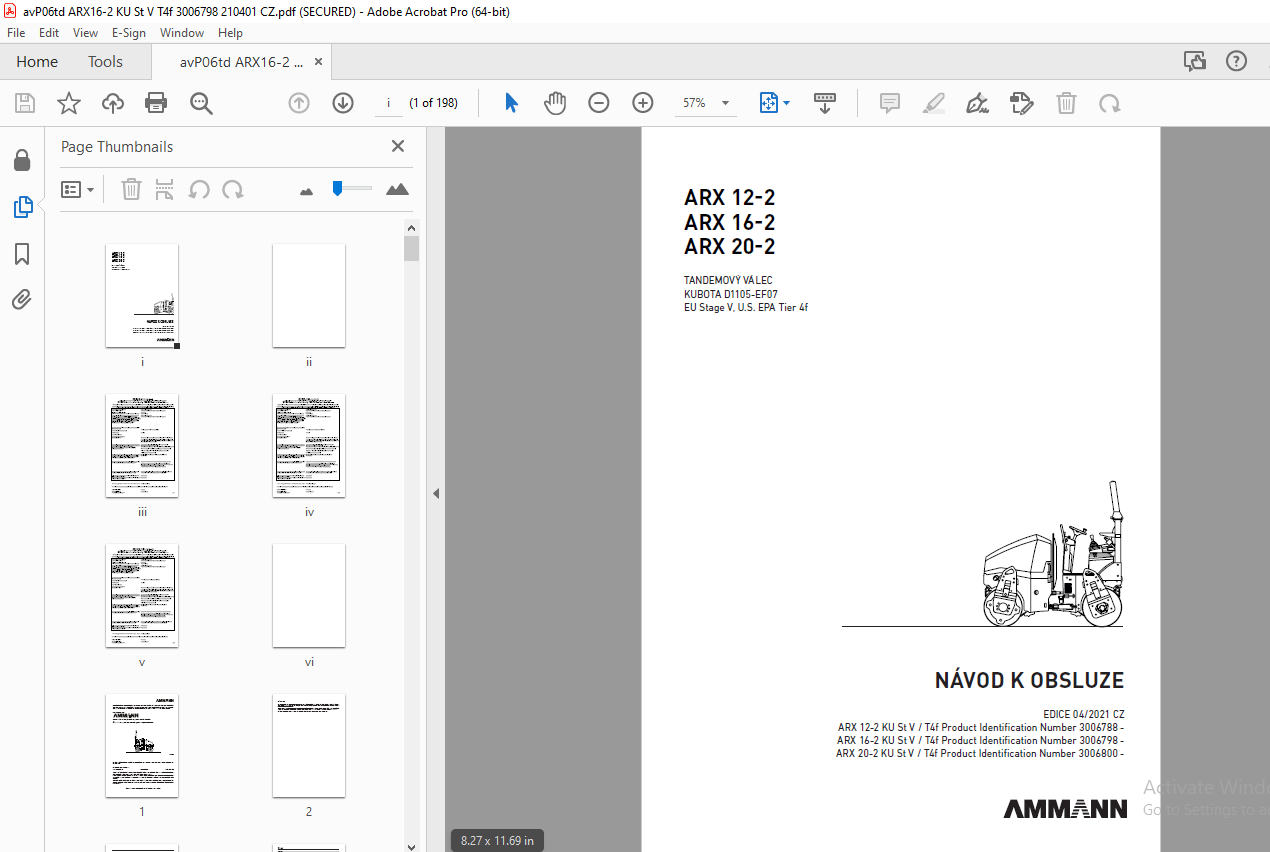Screen dimensions: 1270x852
Task: Activate the Hand pan tool
Action: click(555, 103)
